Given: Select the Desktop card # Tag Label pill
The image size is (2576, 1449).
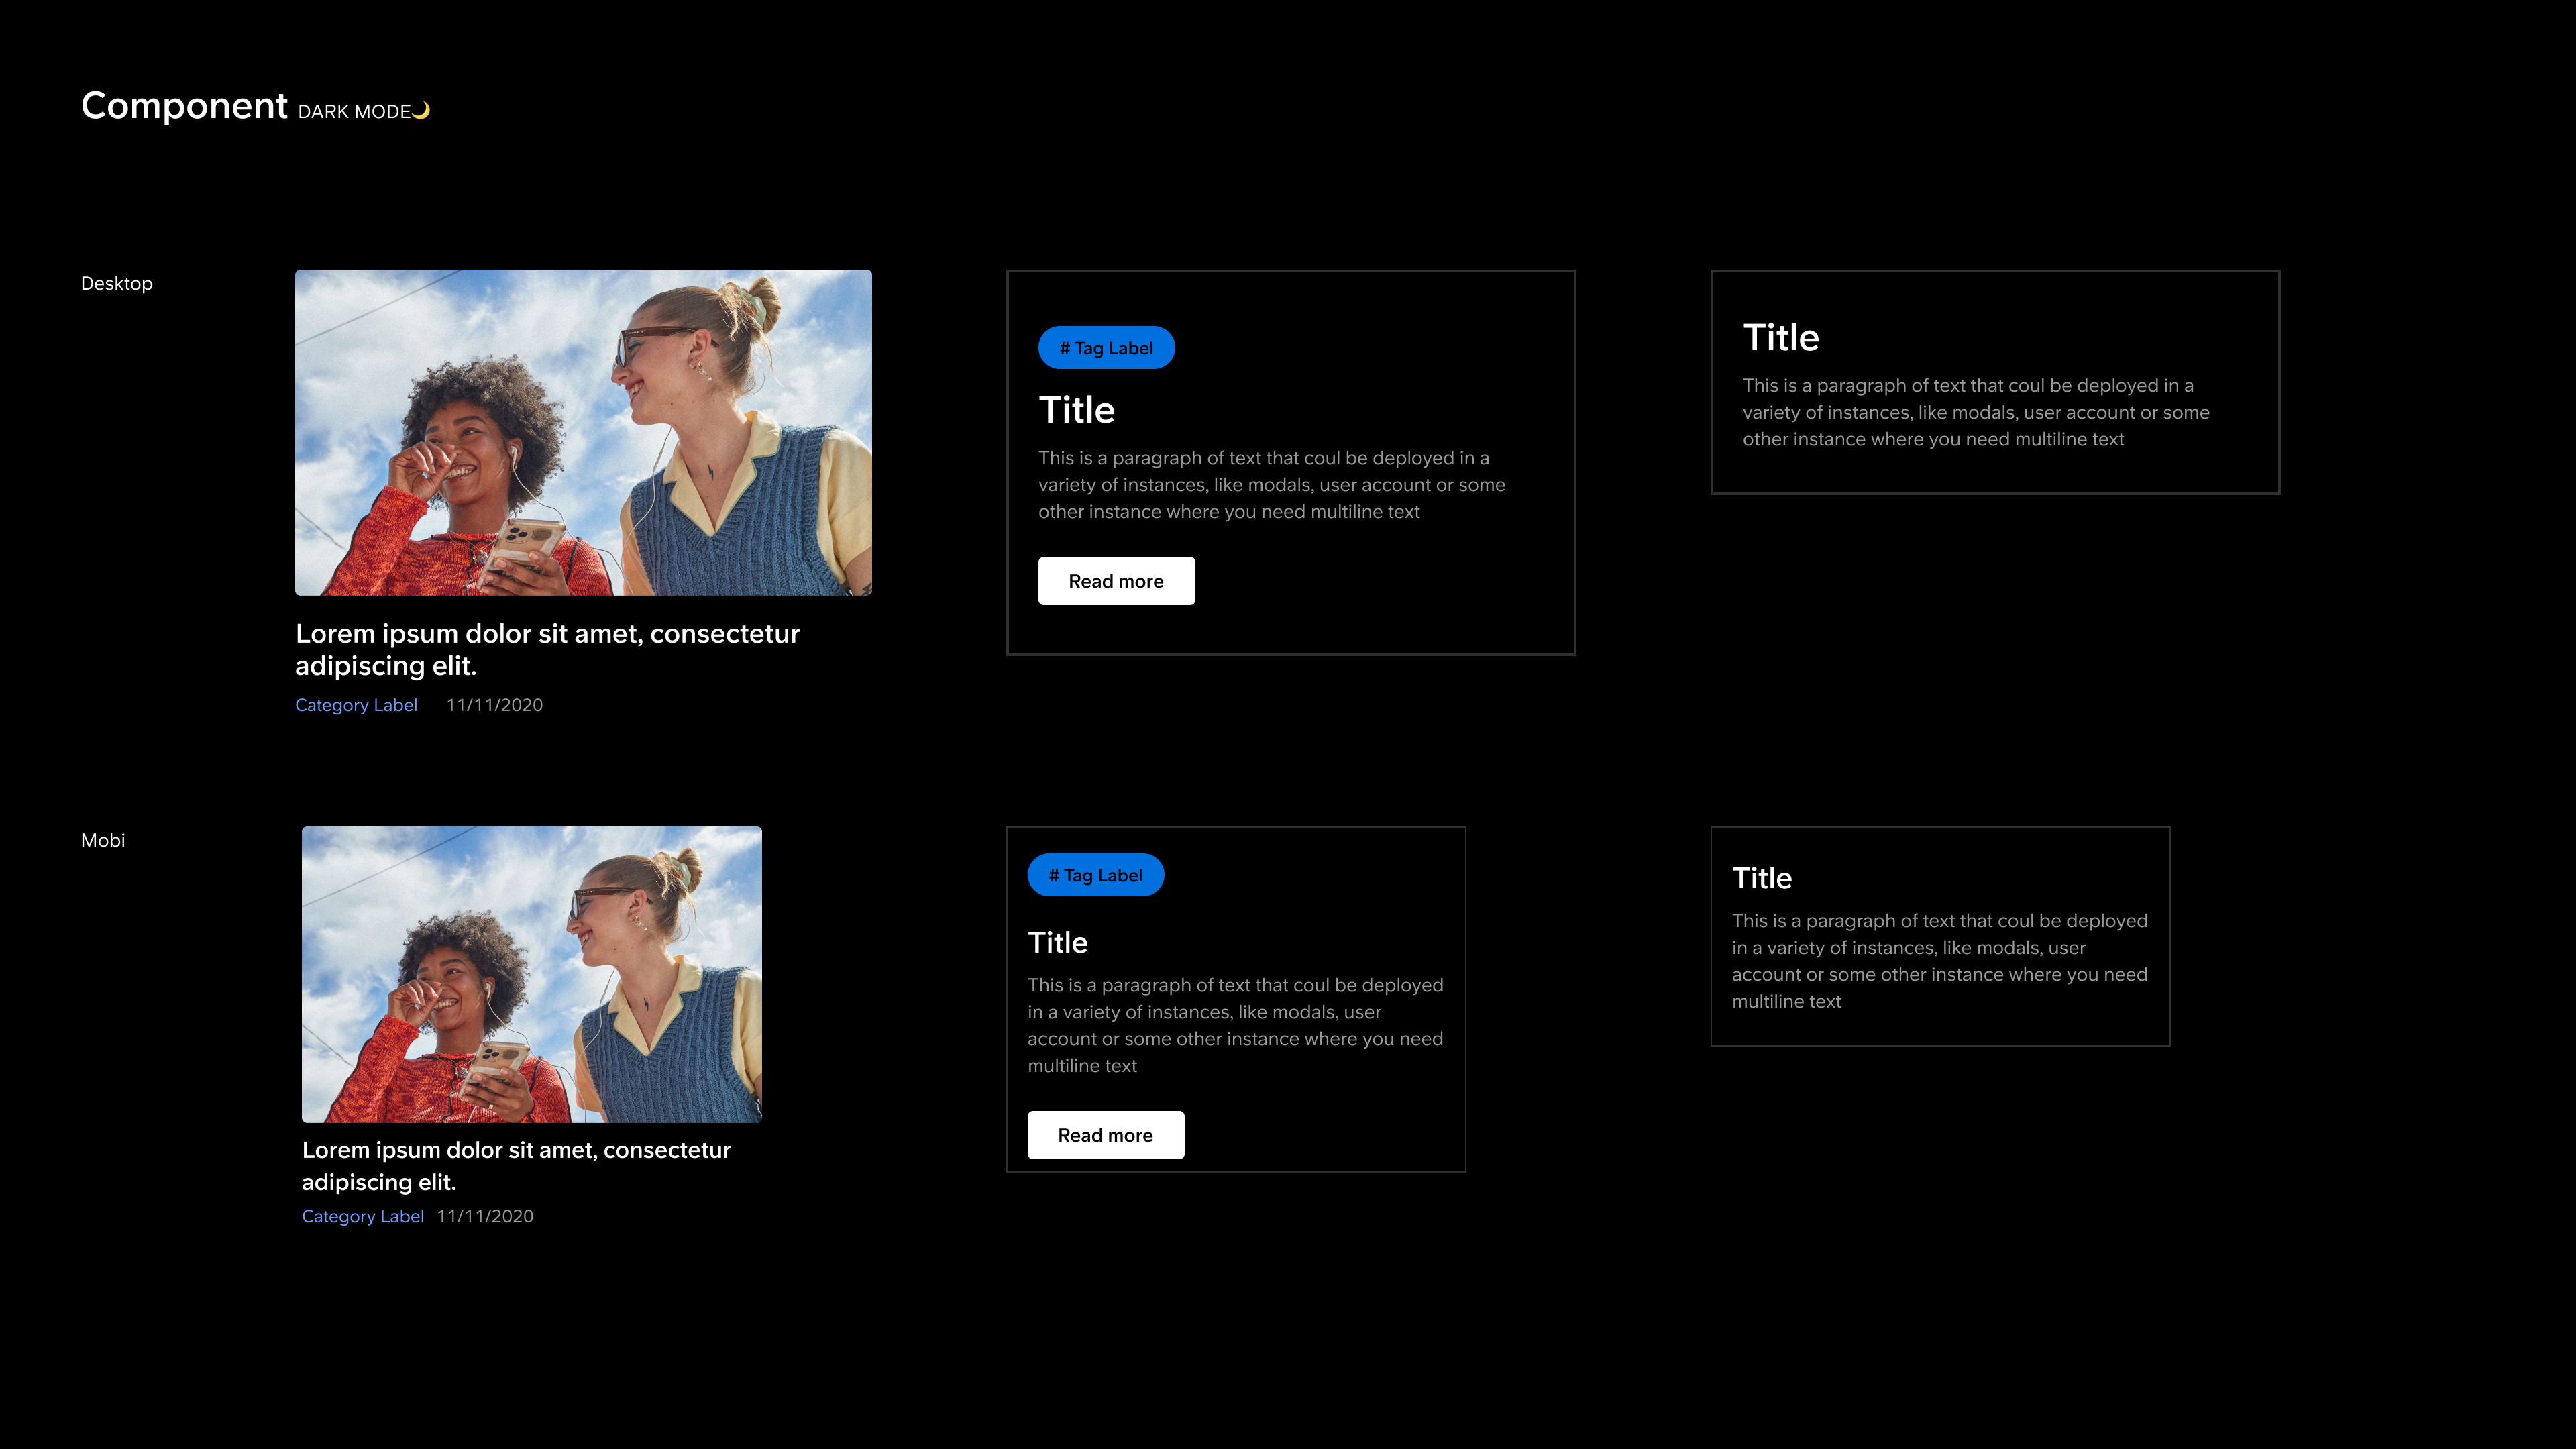Looking at the screenshot, I should point(1106,348).
